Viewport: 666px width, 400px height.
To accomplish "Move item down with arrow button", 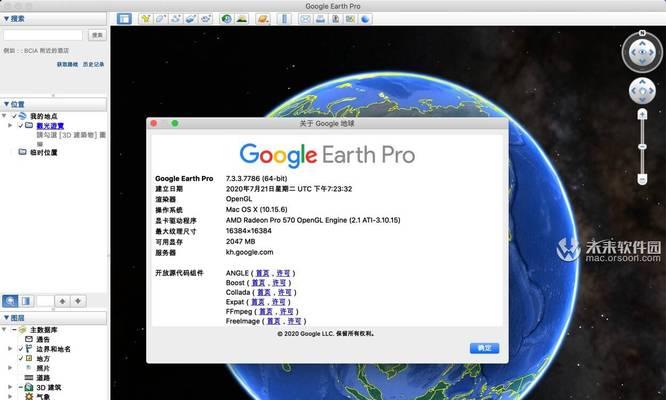I will 78,301.
